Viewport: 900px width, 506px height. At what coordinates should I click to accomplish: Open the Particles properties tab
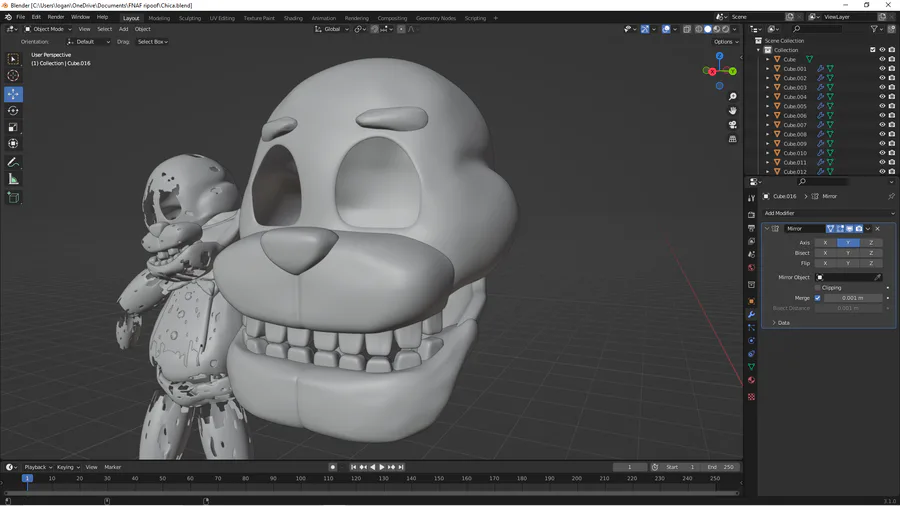click(751, 328)
